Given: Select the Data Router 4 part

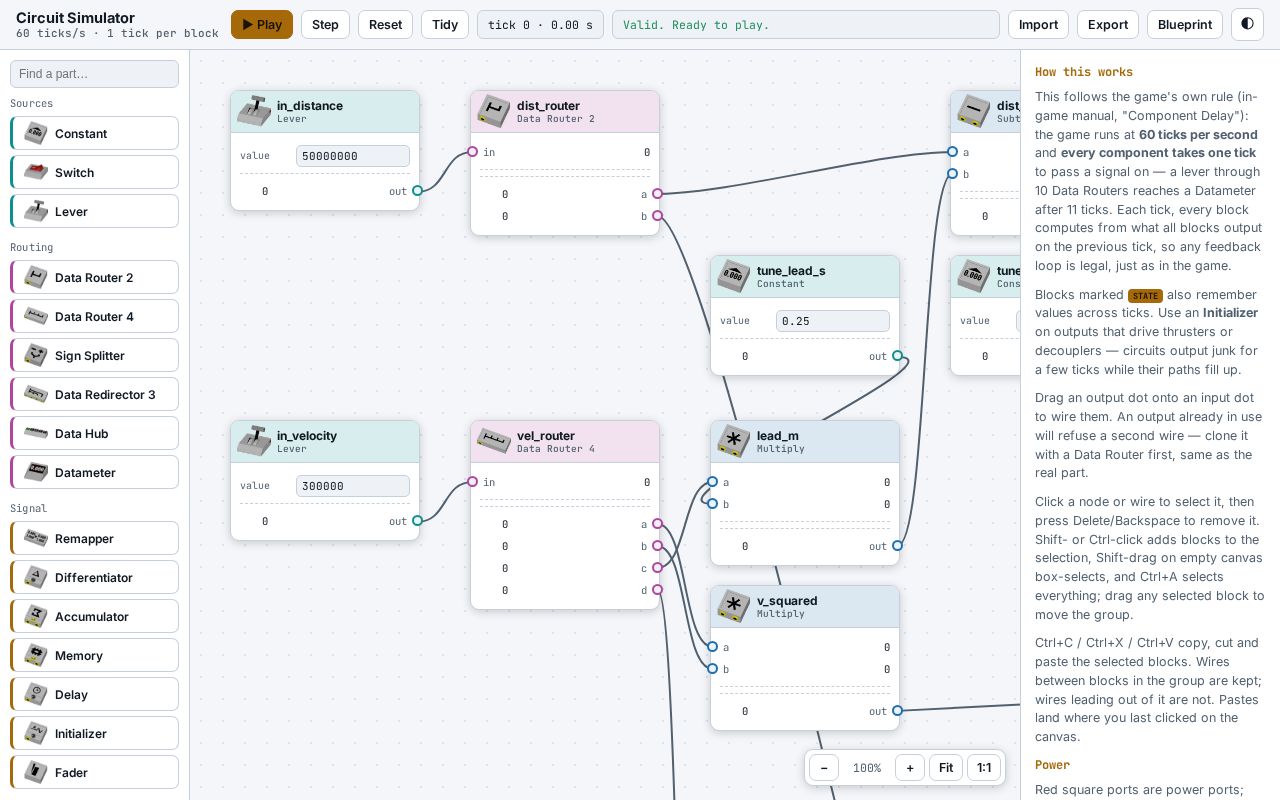Looking at the screenshot, I should (94, 316).
